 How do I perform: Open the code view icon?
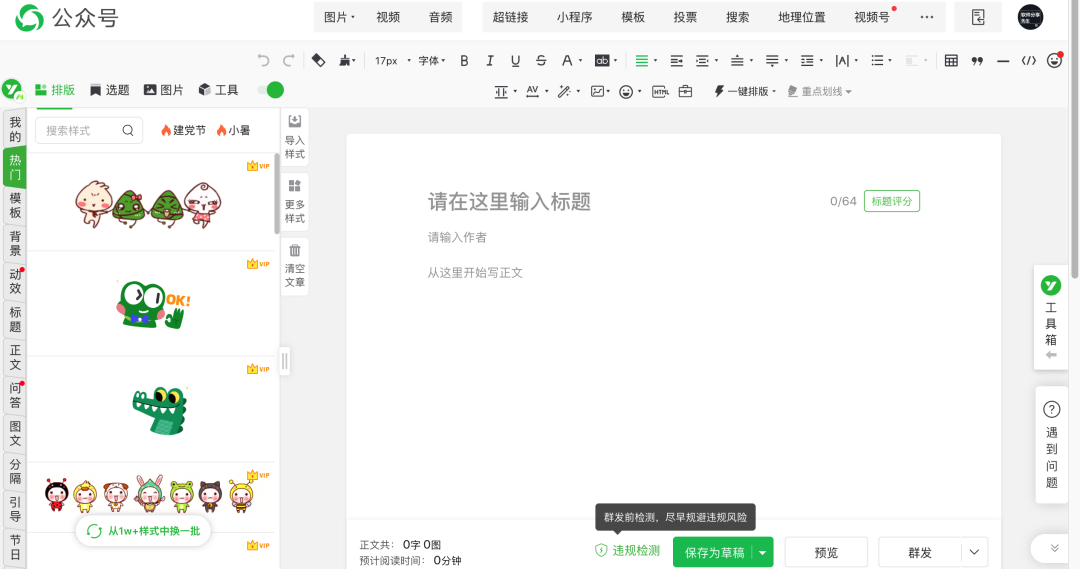(x=1029, y=61)
